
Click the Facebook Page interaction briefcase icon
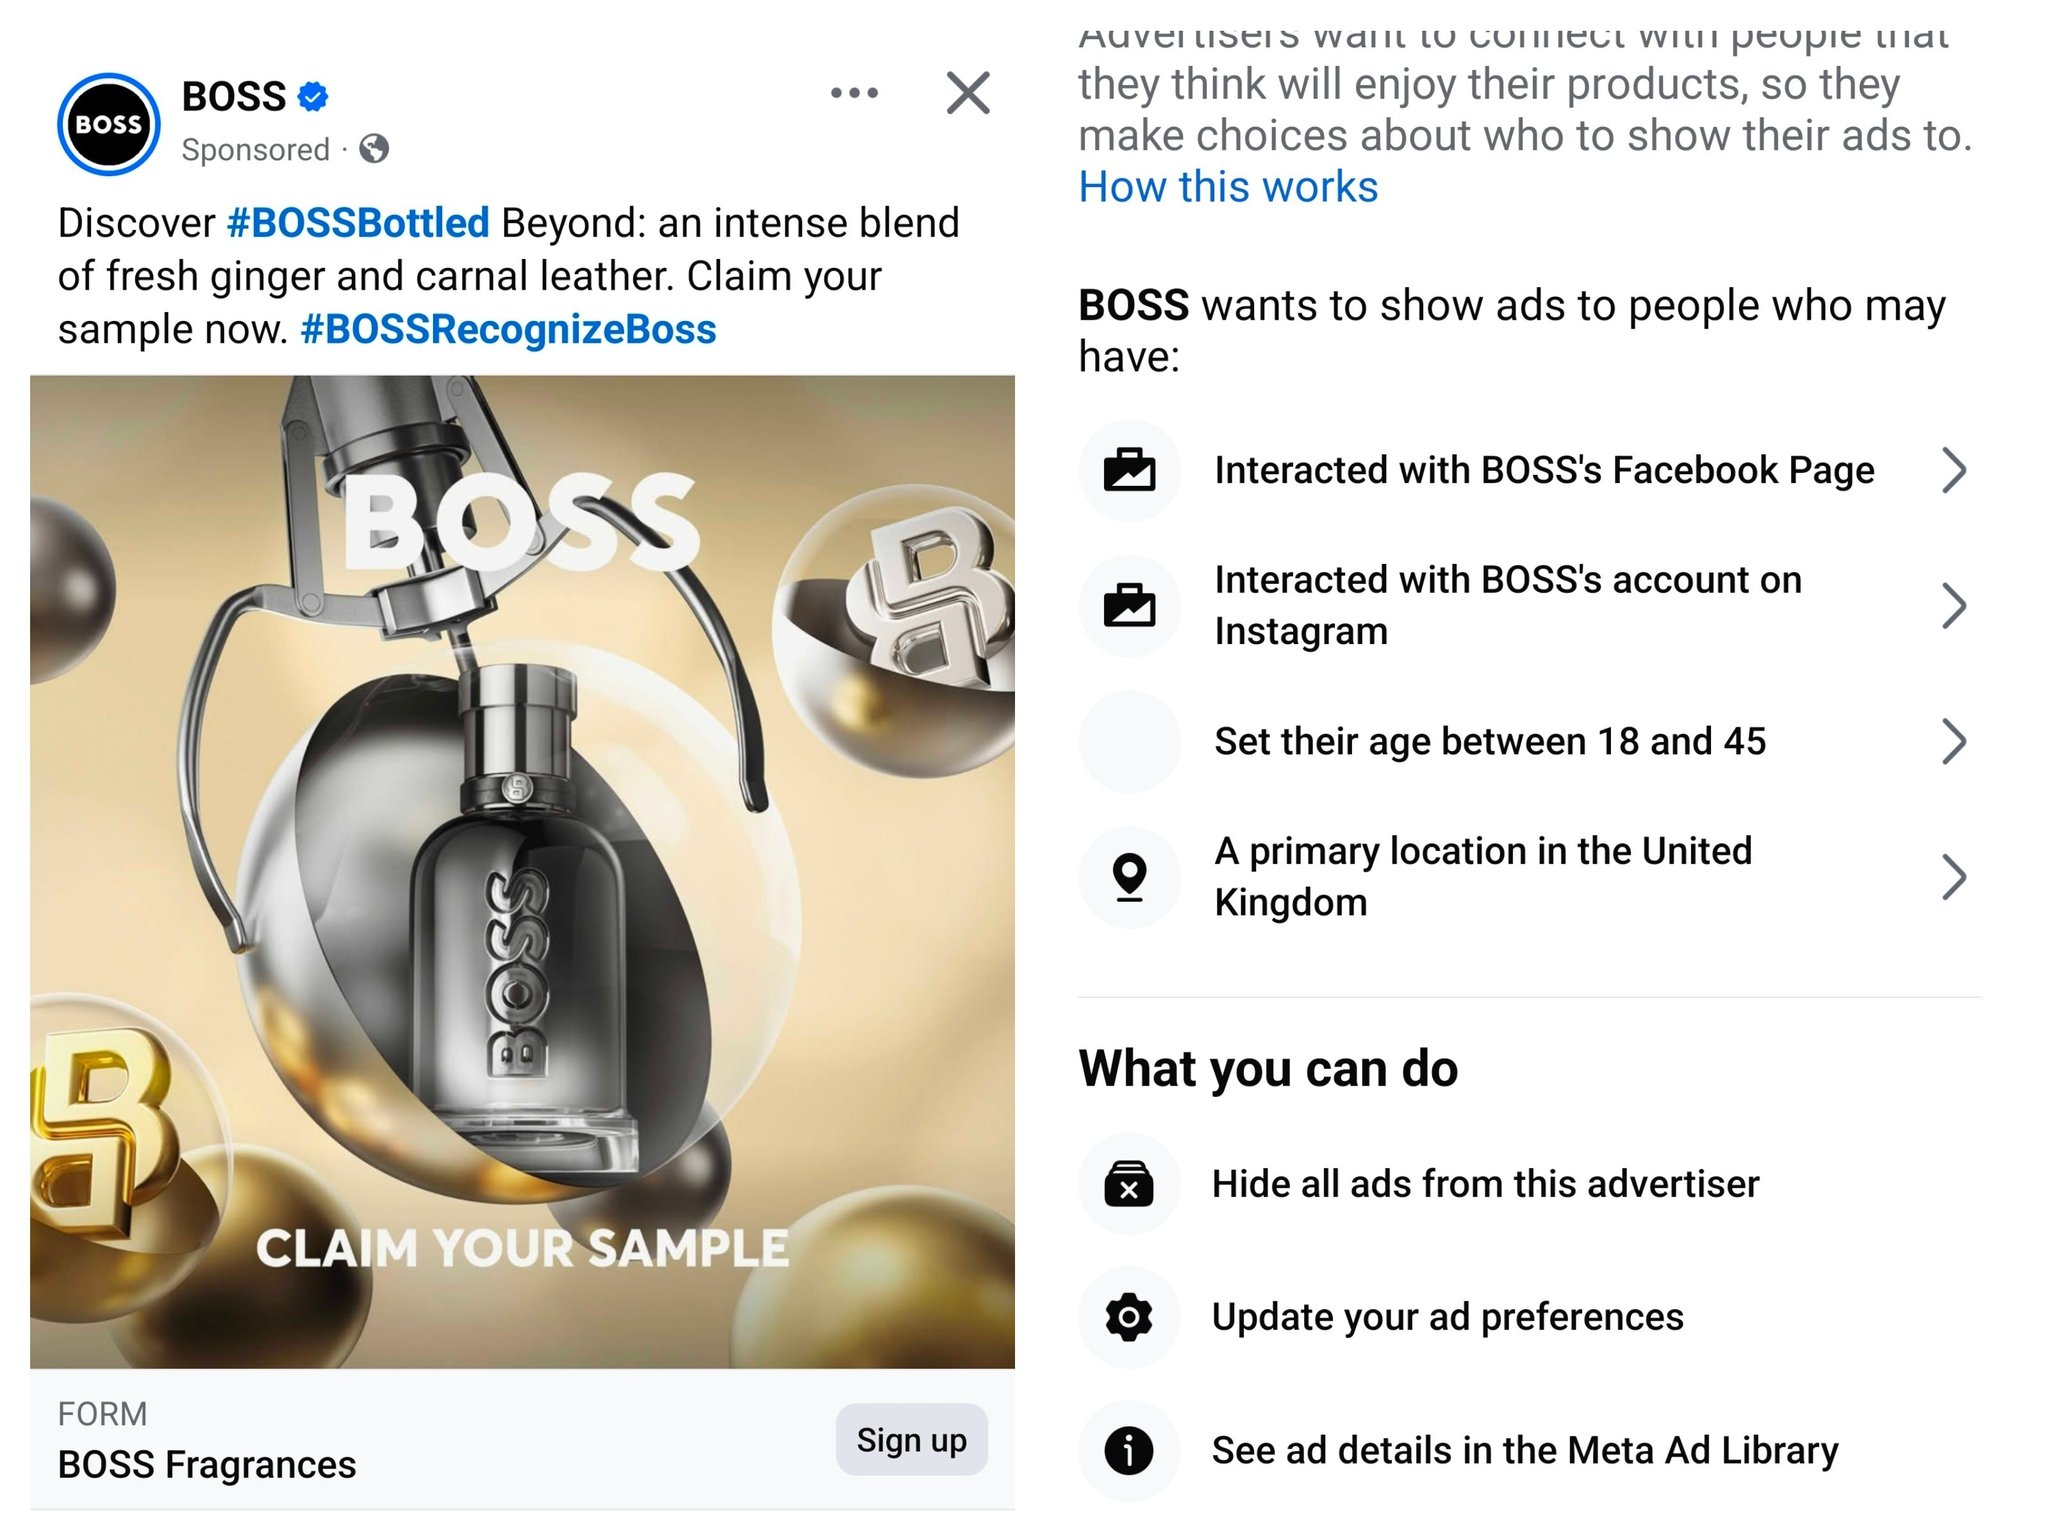click(x=1128, y=469)
